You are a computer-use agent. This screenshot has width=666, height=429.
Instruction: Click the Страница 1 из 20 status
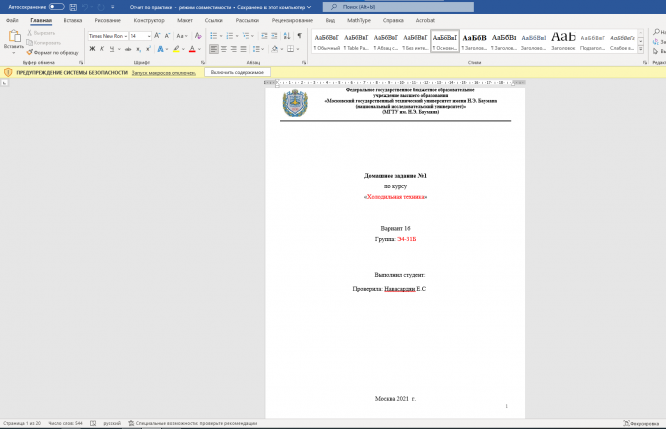tap(22, 423)
